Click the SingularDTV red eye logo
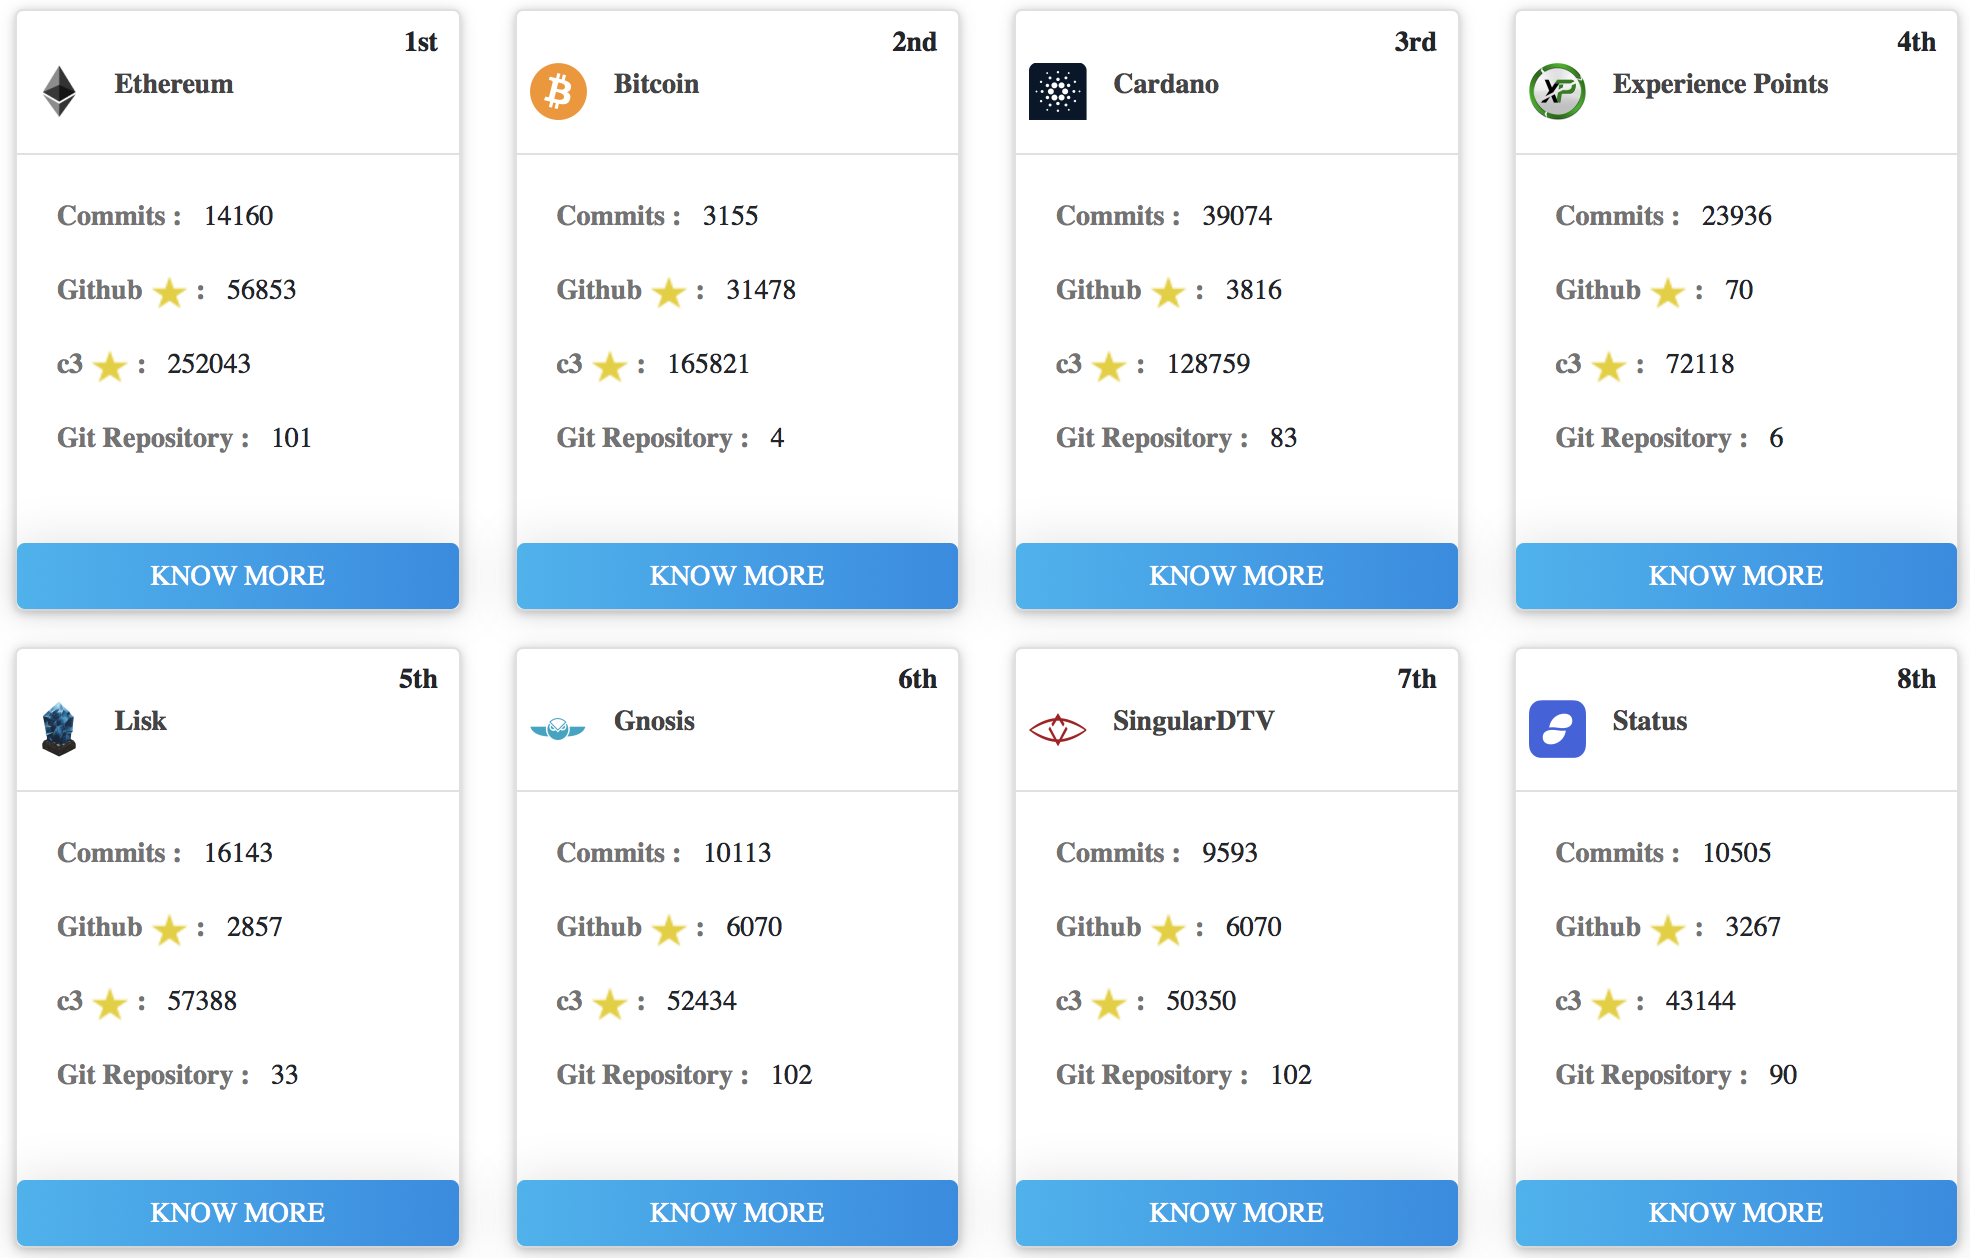The width and height of the screenshot is (1970, 1258). pos(1057,730)
